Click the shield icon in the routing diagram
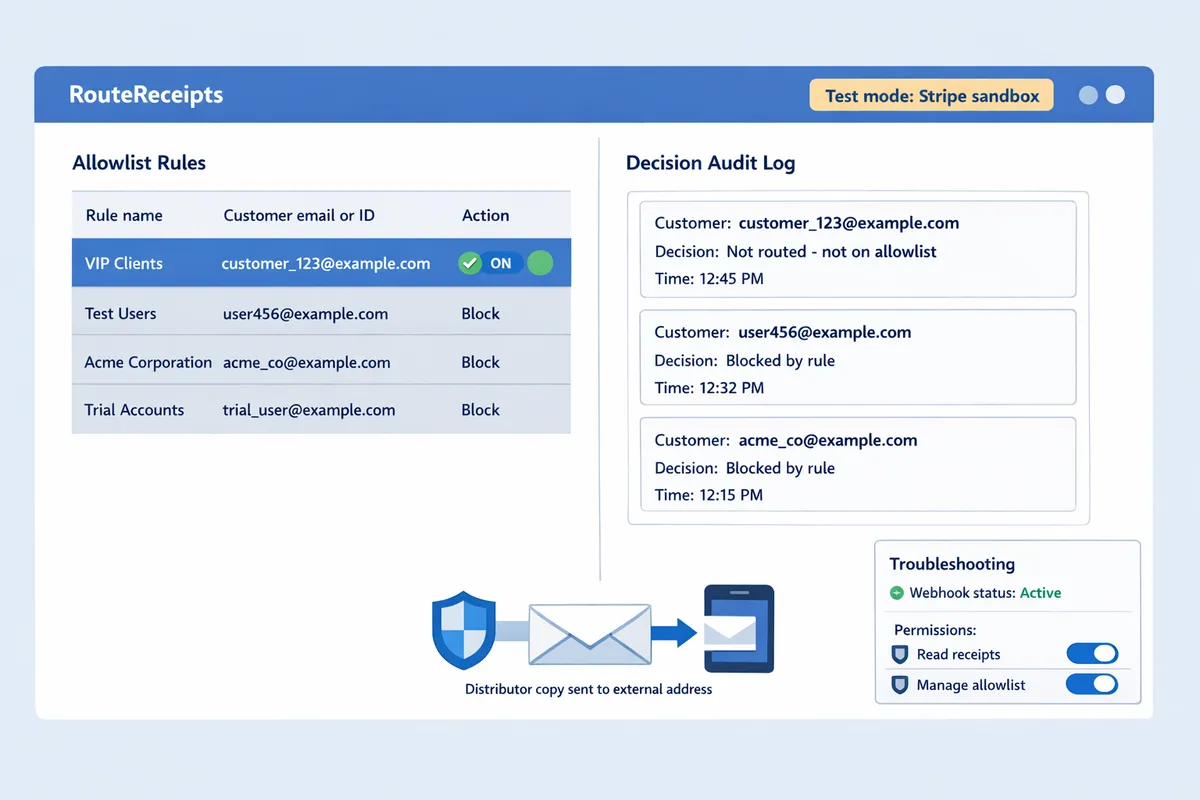The width and height of the screenshot is (1200, 800). click(x=463, y=628)
